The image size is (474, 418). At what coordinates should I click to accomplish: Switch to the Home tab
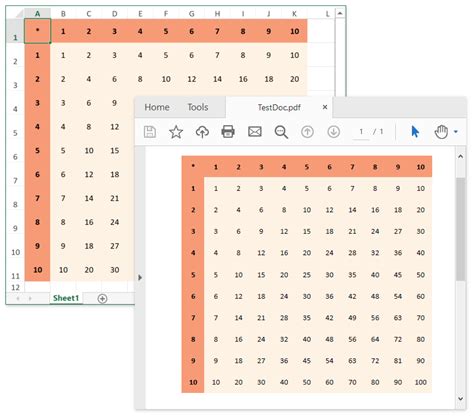point(157,107)
